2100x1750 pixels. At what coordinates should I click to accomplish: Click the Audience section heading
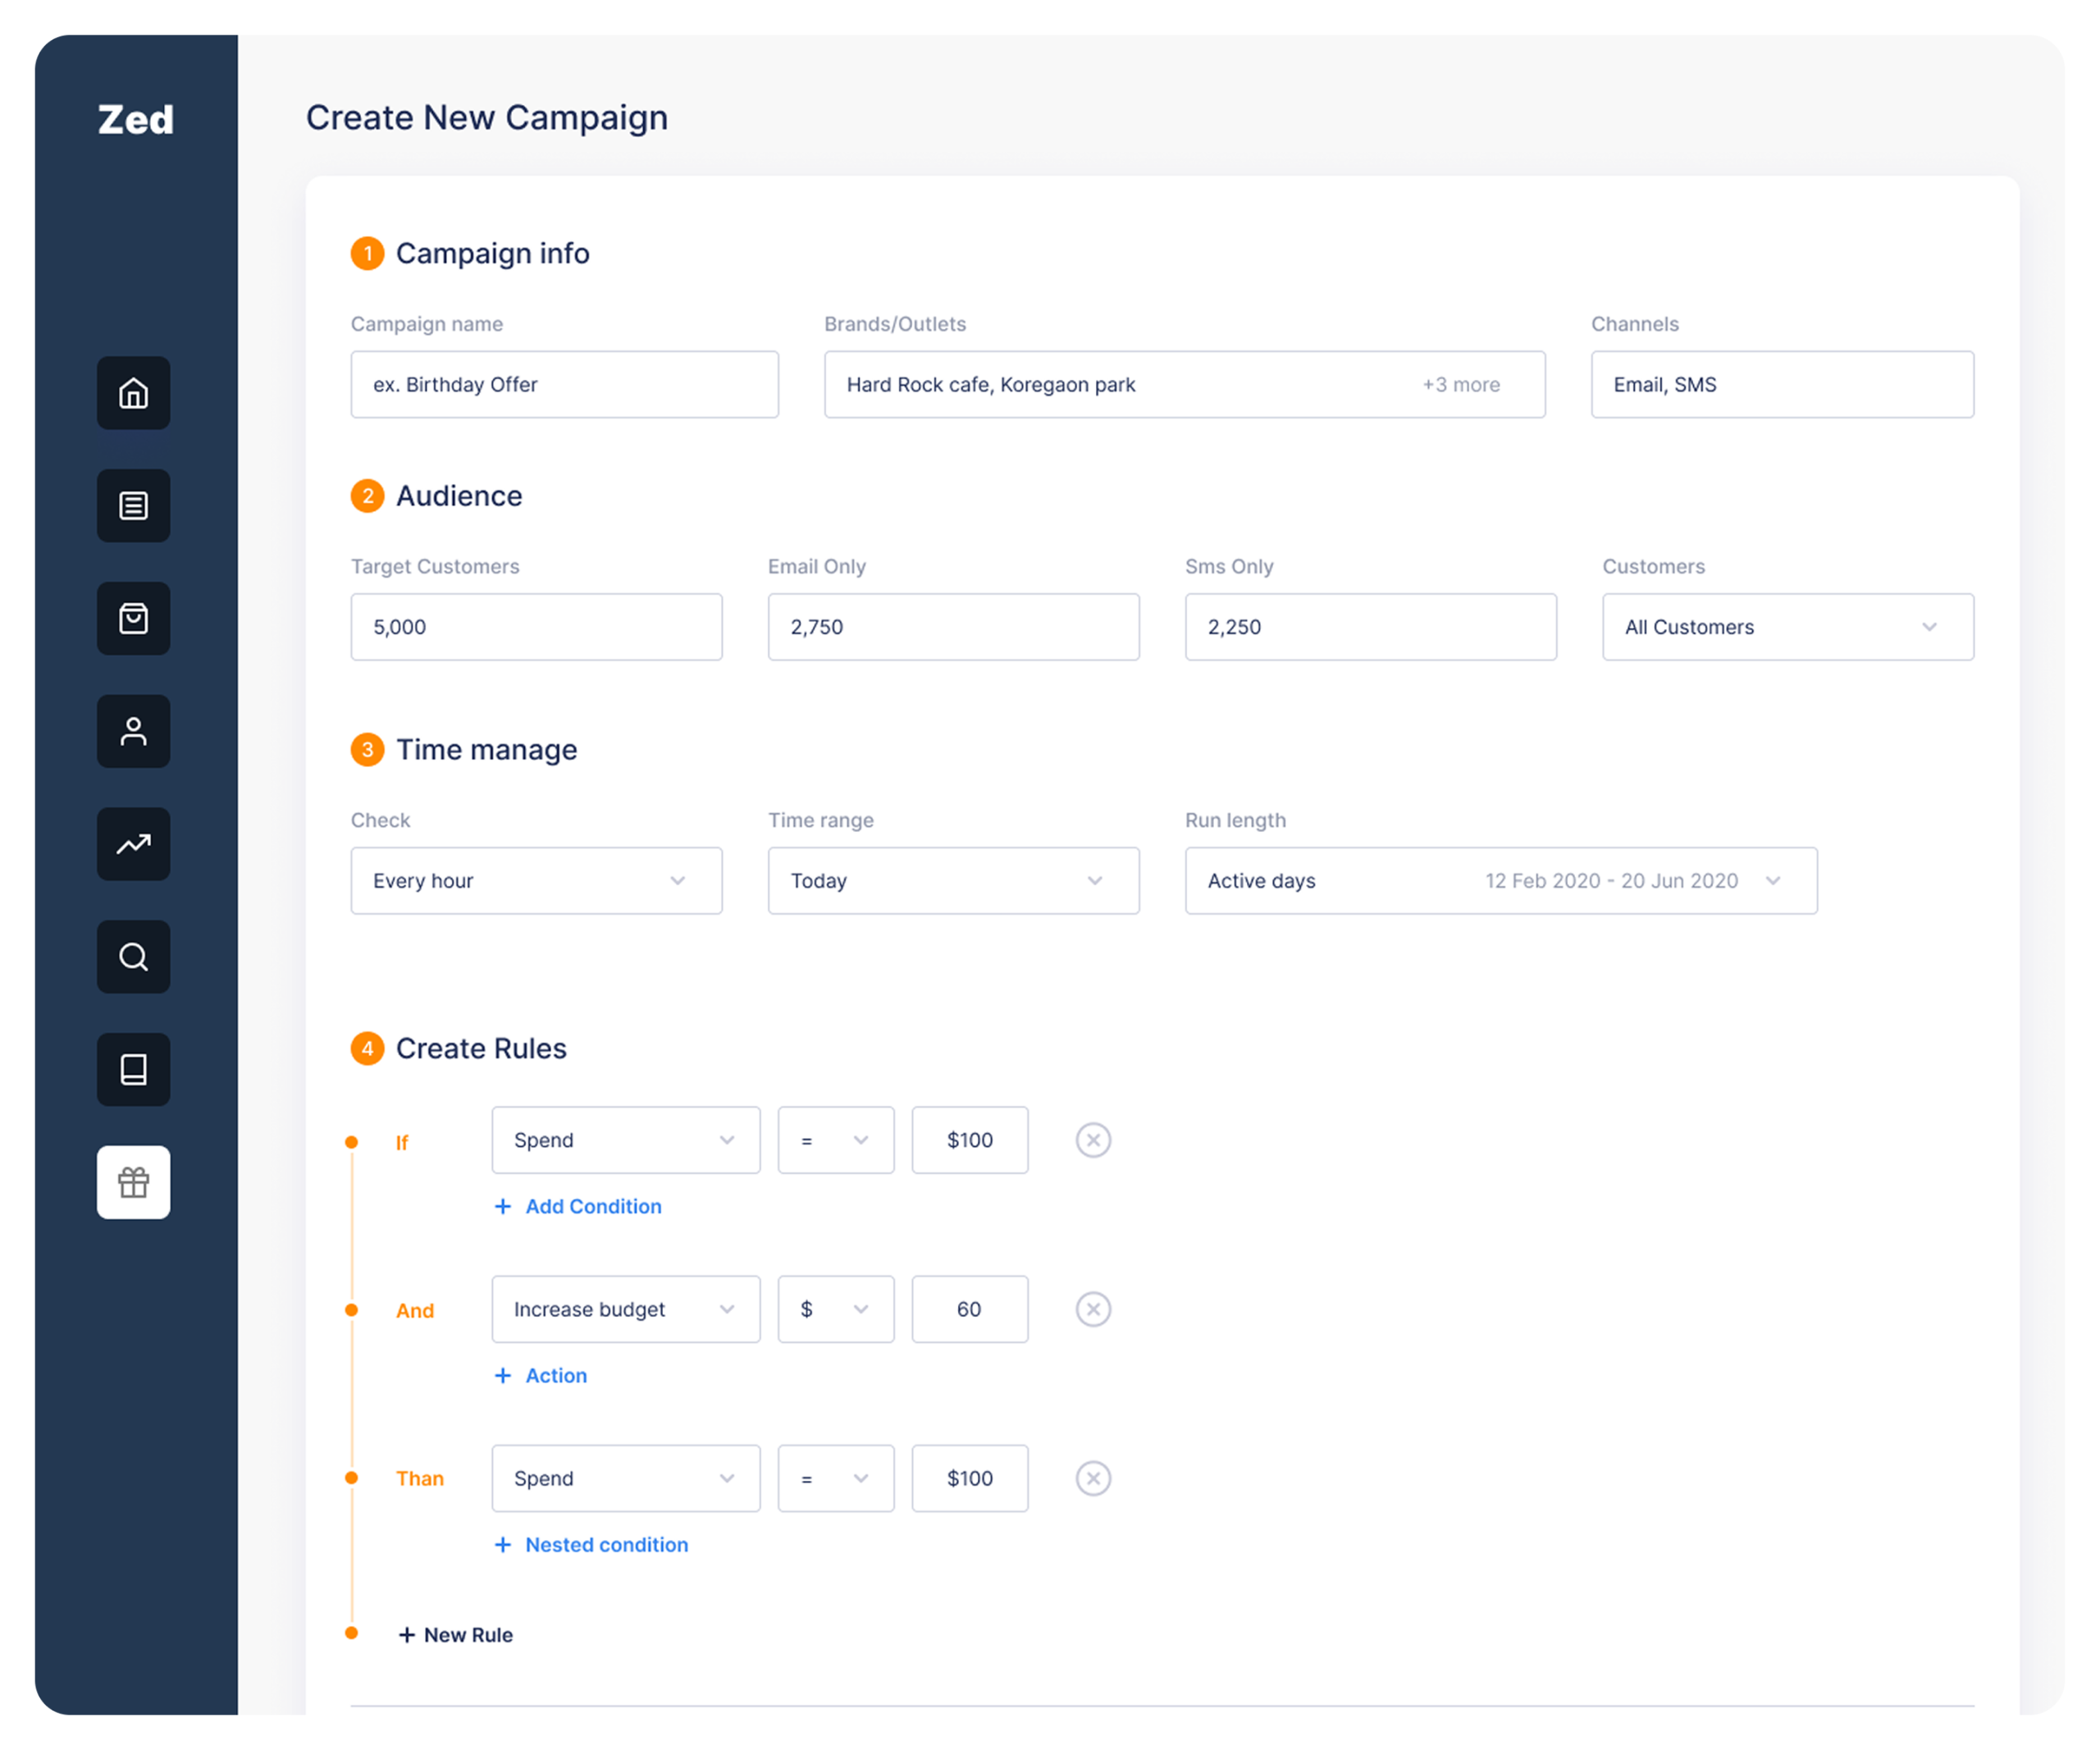[459, 496]
